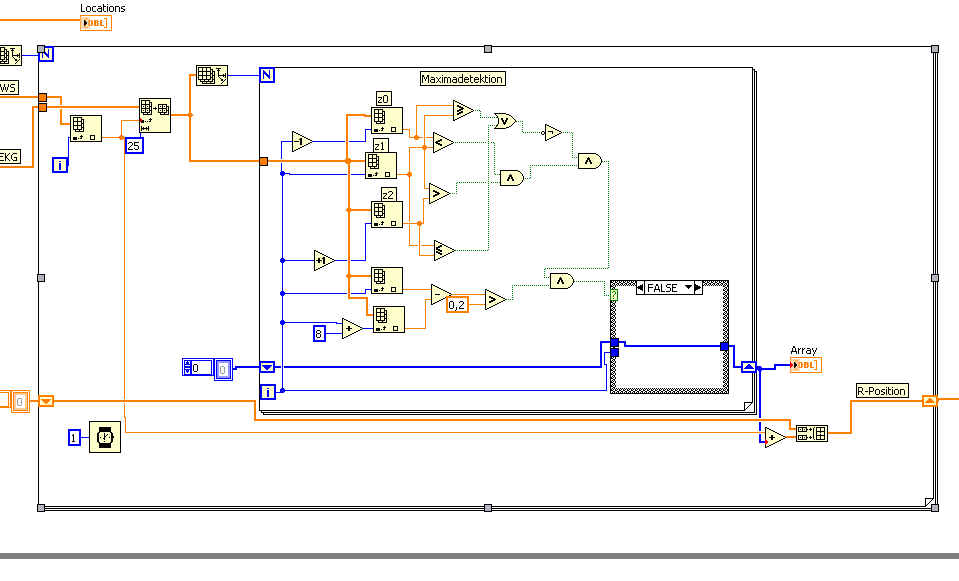
Task: Click the Array indicator label text
Action: point(804,350)
